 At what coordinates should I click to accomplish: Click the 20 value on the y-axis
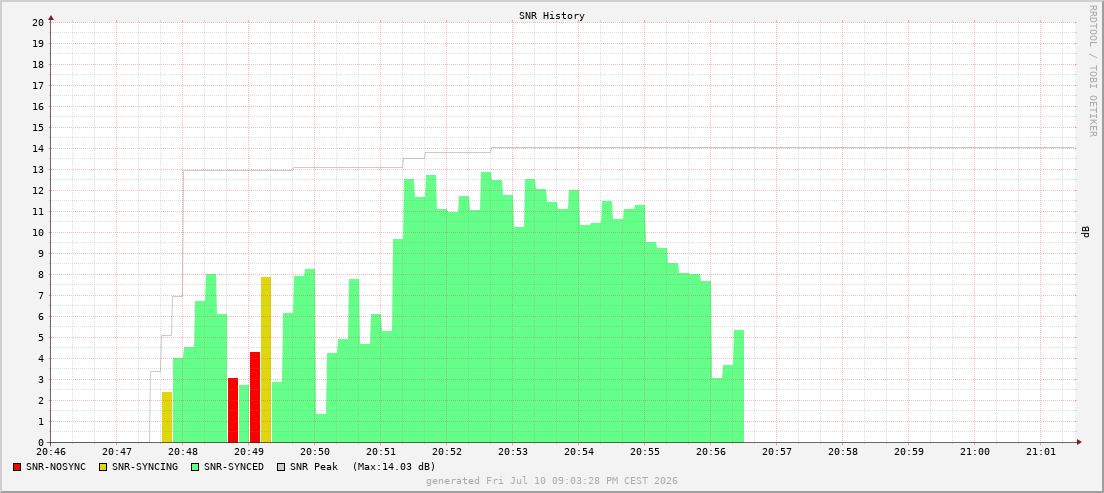click(x=39, y=23)
